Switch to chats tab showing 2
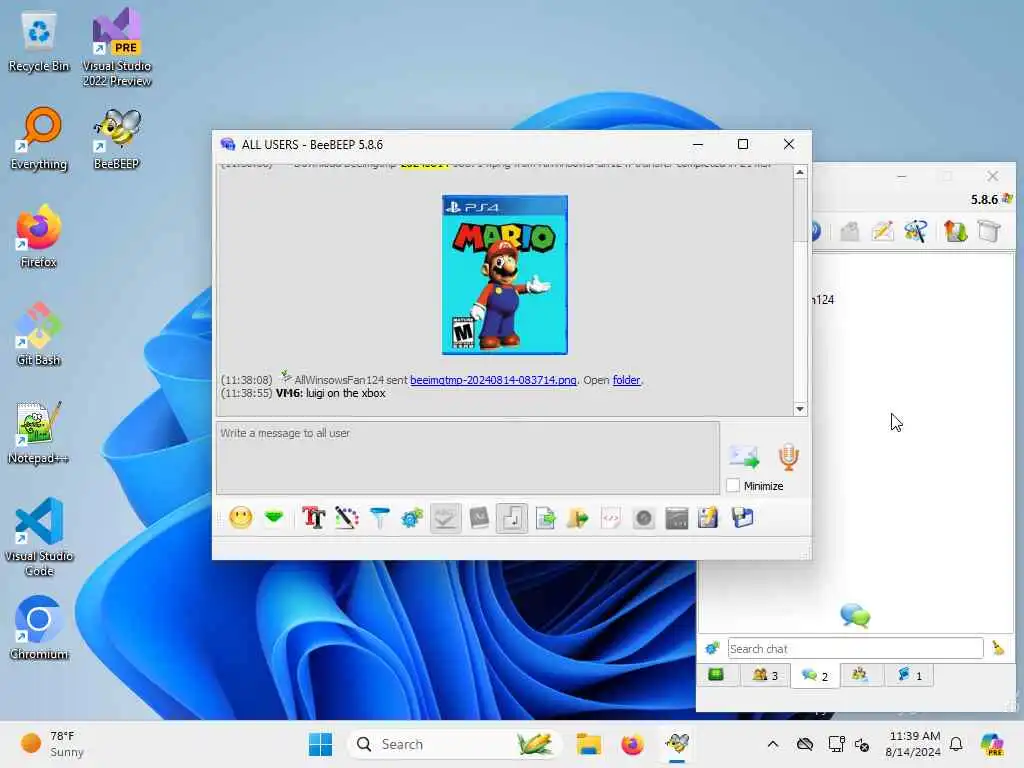The height and width of the screenshot is (768, 1024). (x=815, y=675)
